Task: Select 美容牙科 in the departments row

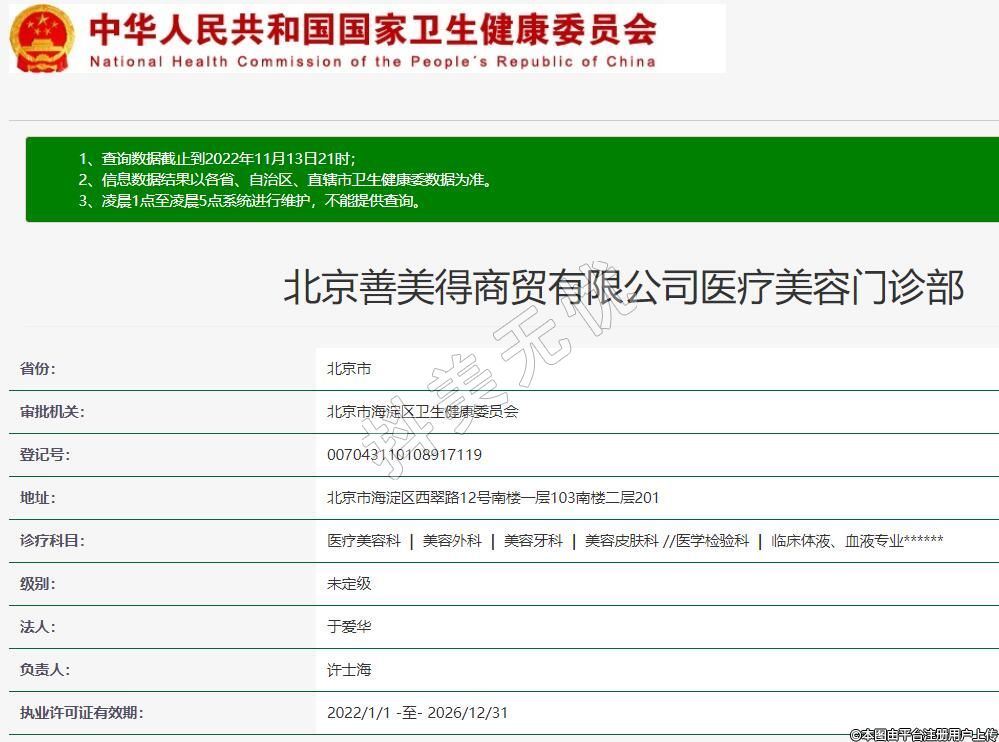Action: [x=533, y=540]
